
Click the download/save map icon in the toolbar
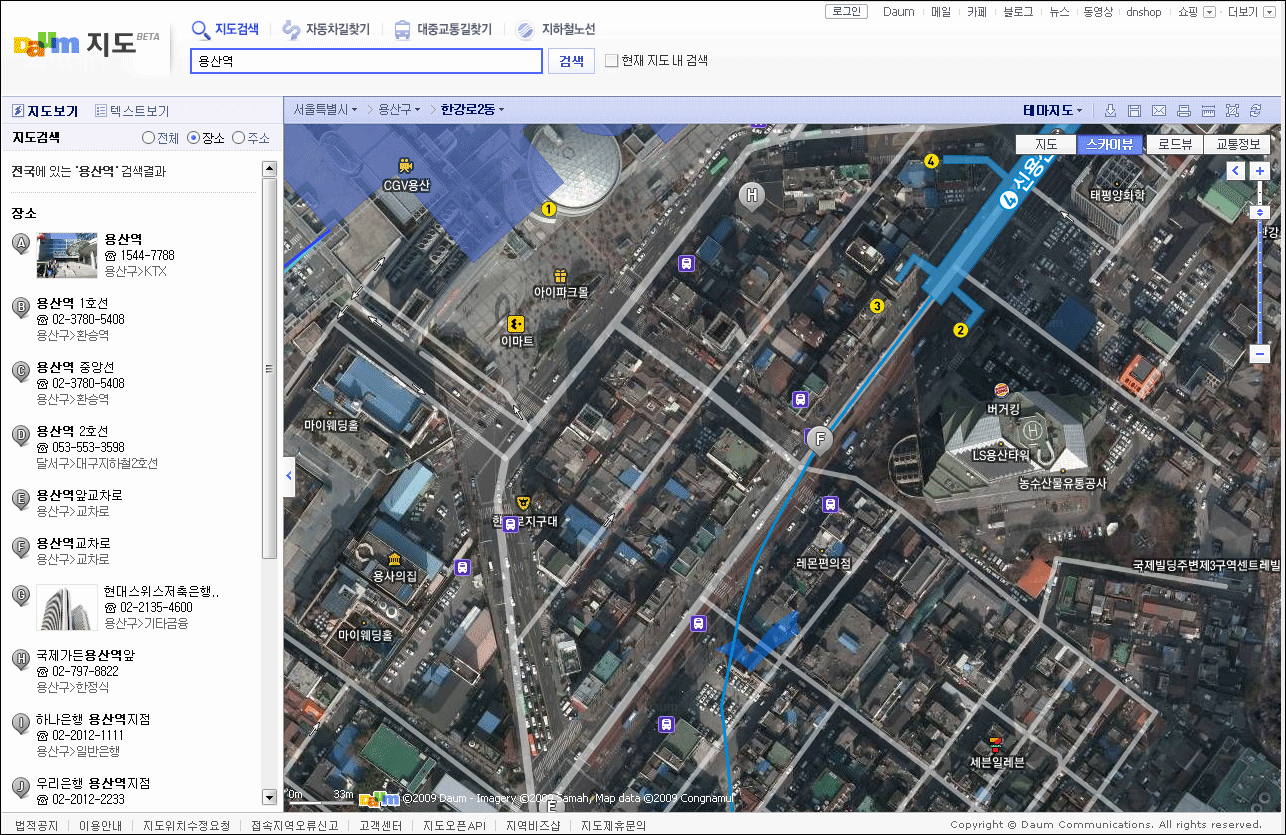point(1110,110)
